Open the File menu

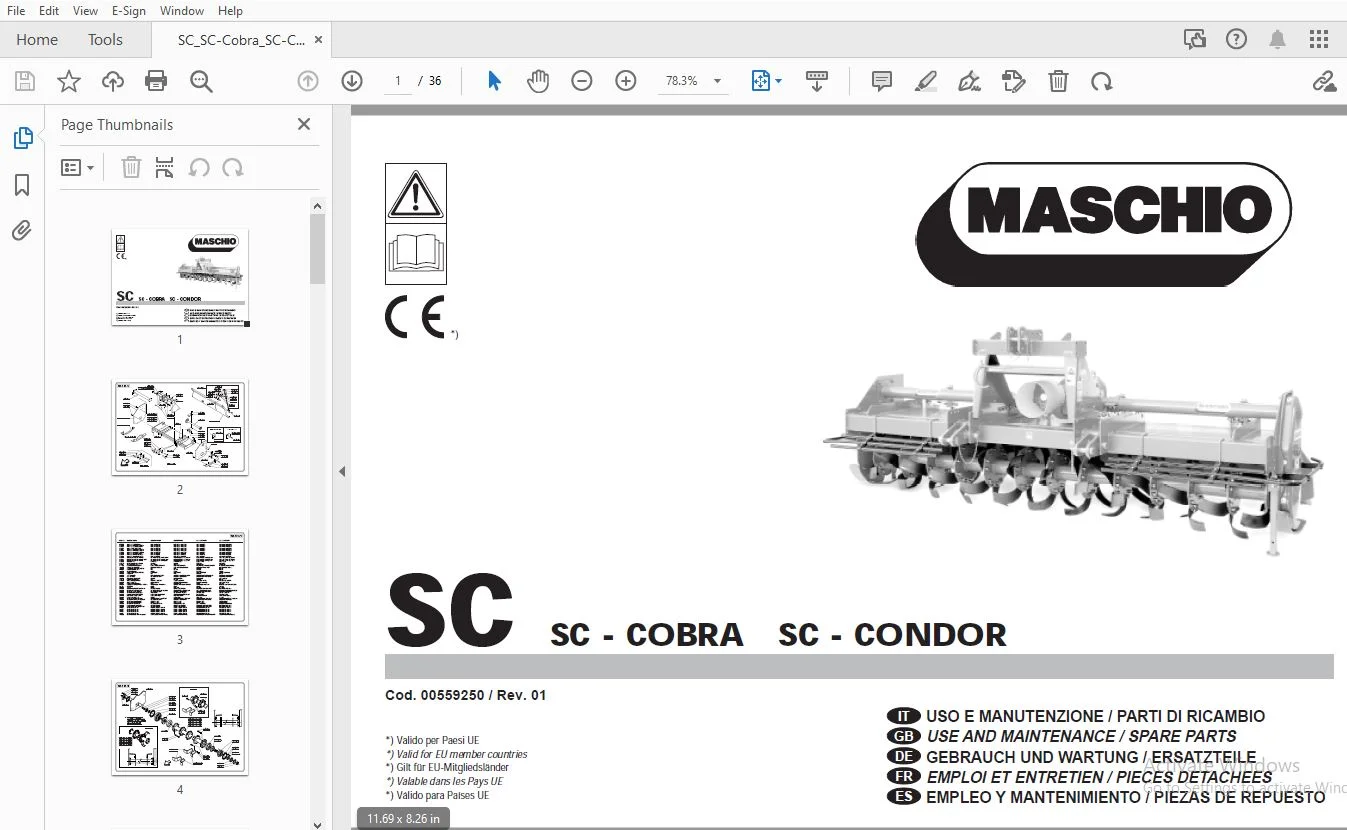point(16,11)
